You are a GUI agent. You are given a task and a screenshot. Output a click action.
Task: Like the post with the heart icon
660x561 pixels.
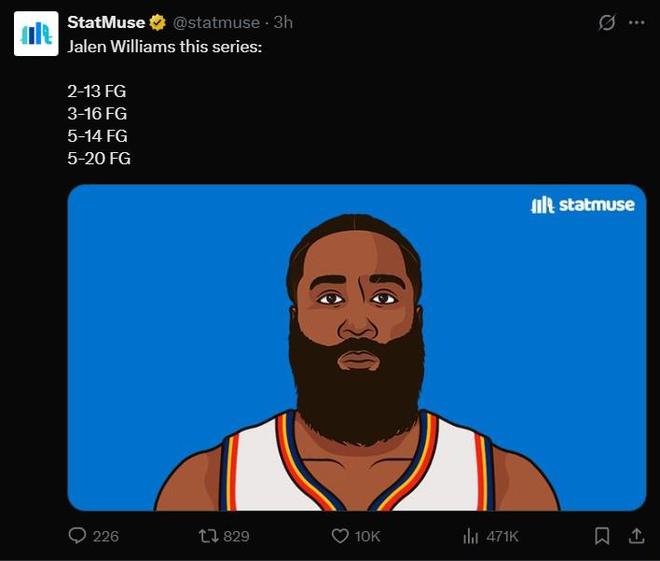point(340,536)
